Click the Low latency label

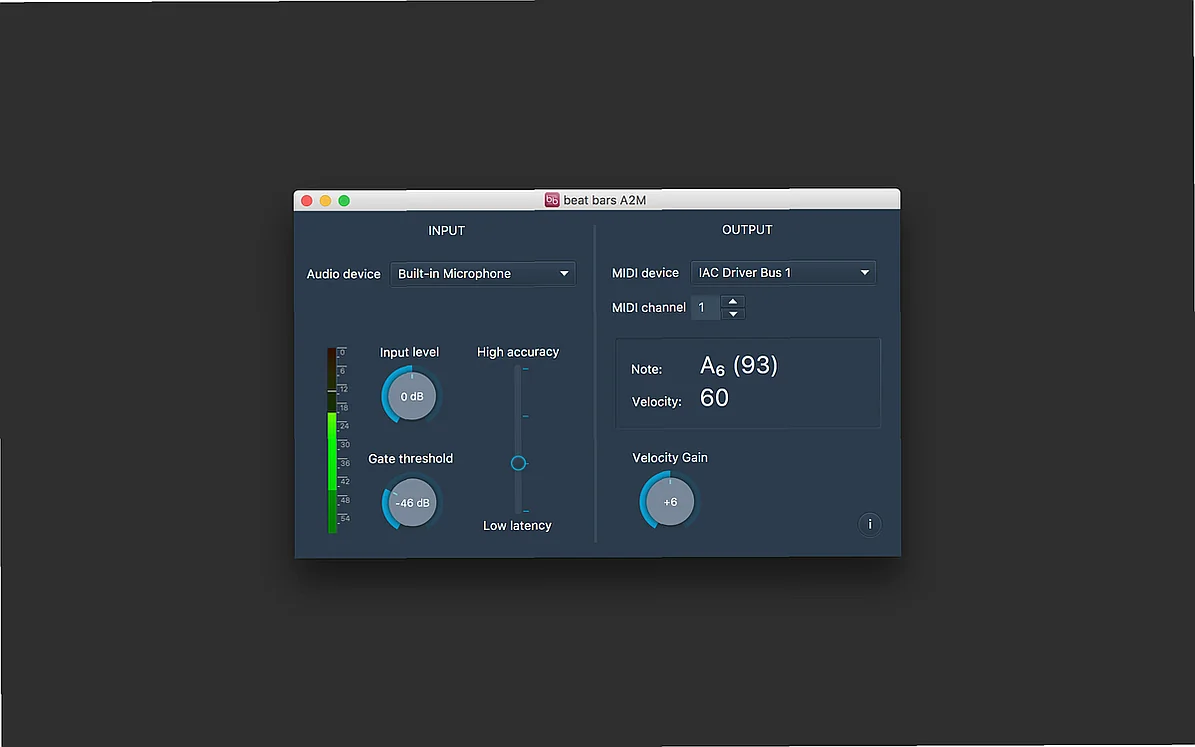[x=517, y=525]
